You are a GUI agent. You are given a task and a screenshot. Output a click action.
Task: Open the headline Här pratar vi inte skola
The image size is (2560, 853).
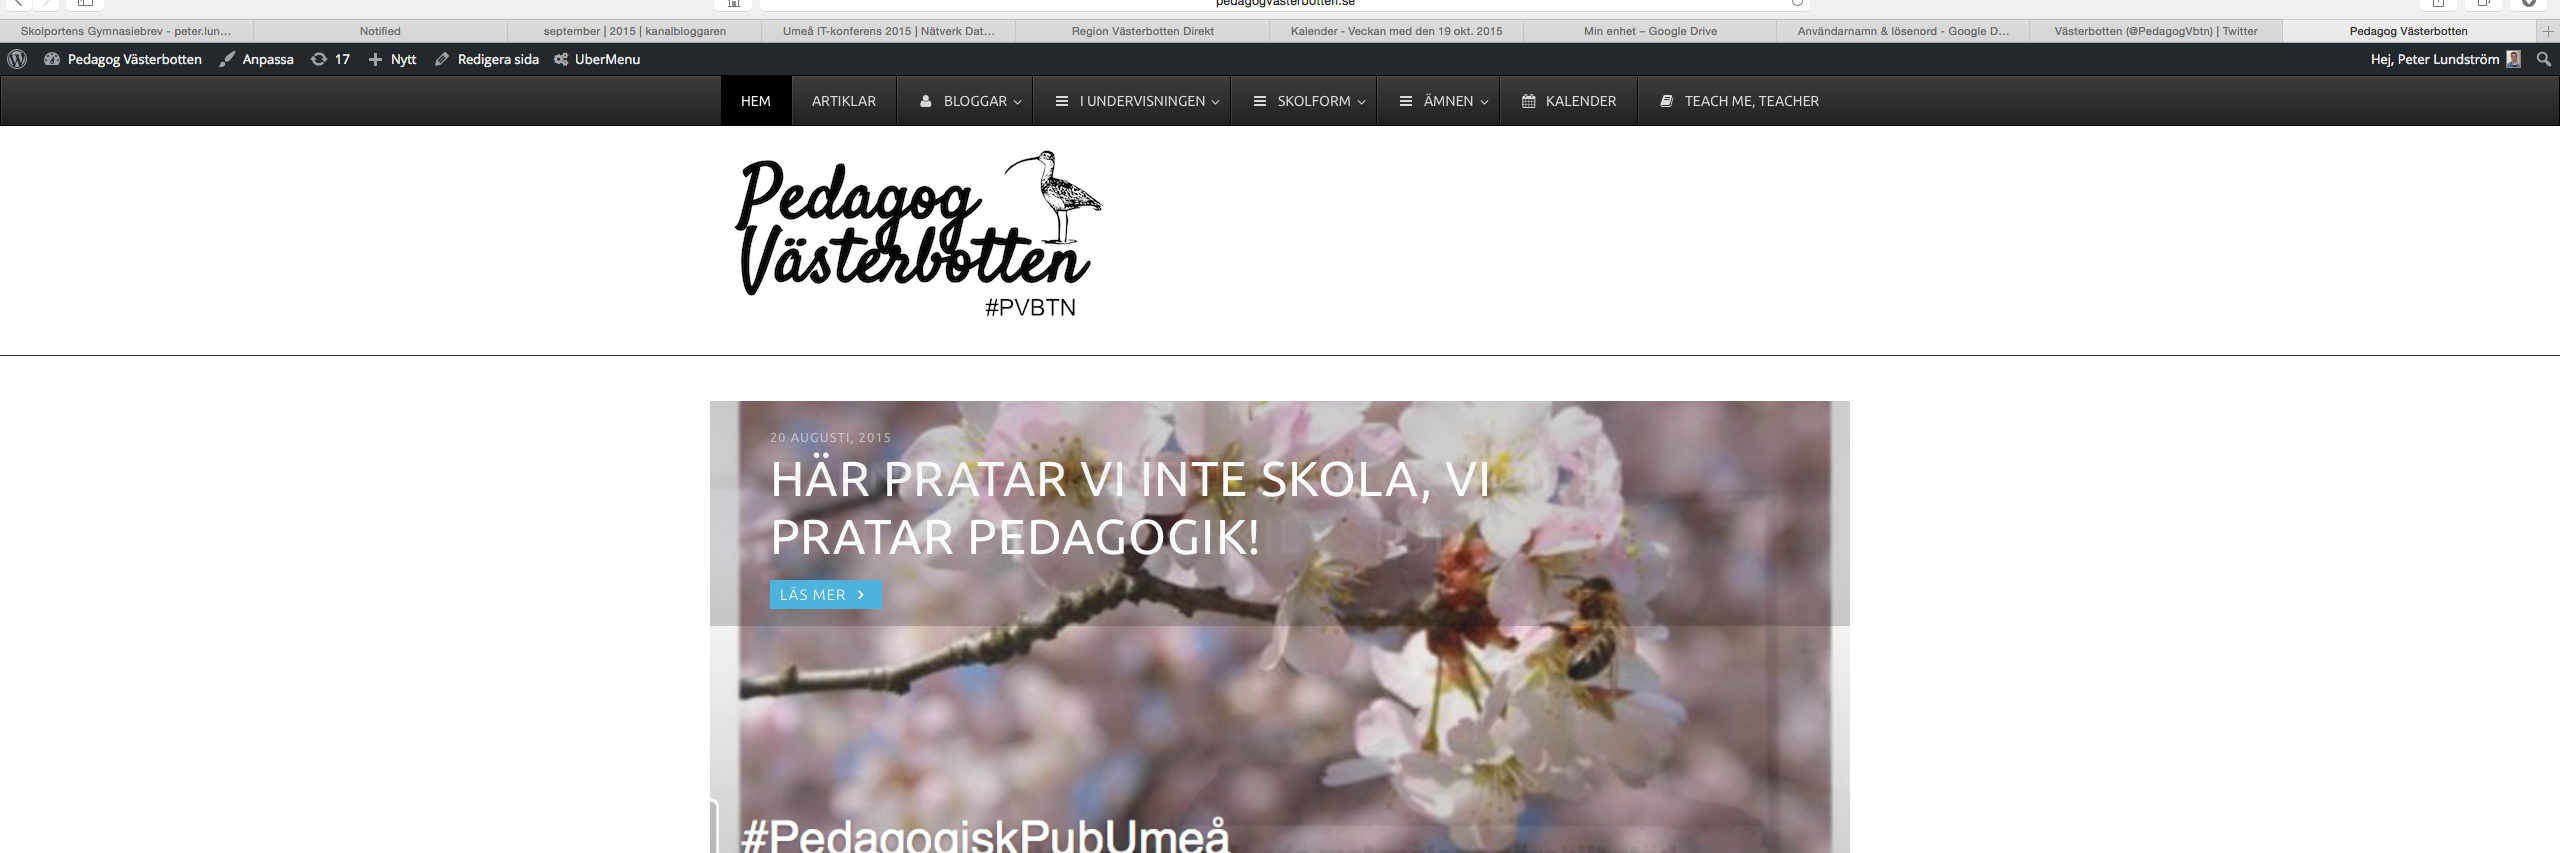(1130, 508)
